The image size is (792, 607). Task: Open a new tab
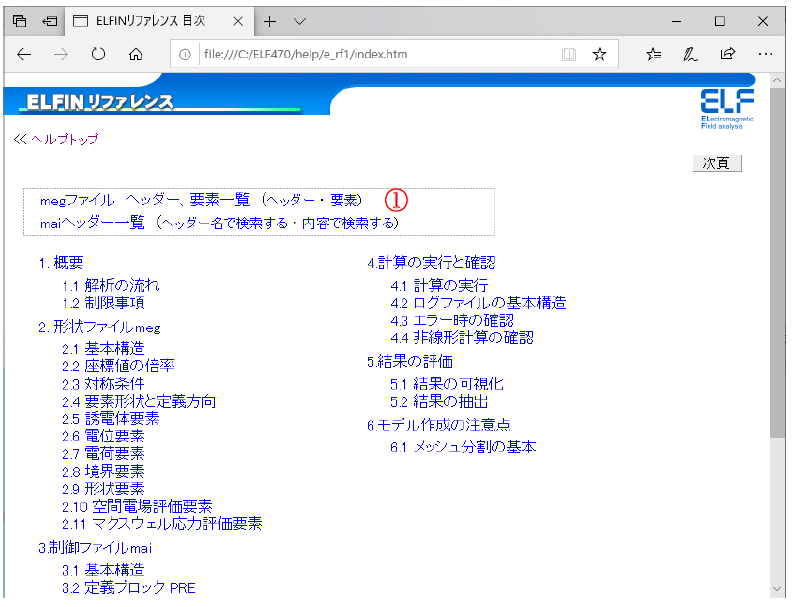click(270, 21)
